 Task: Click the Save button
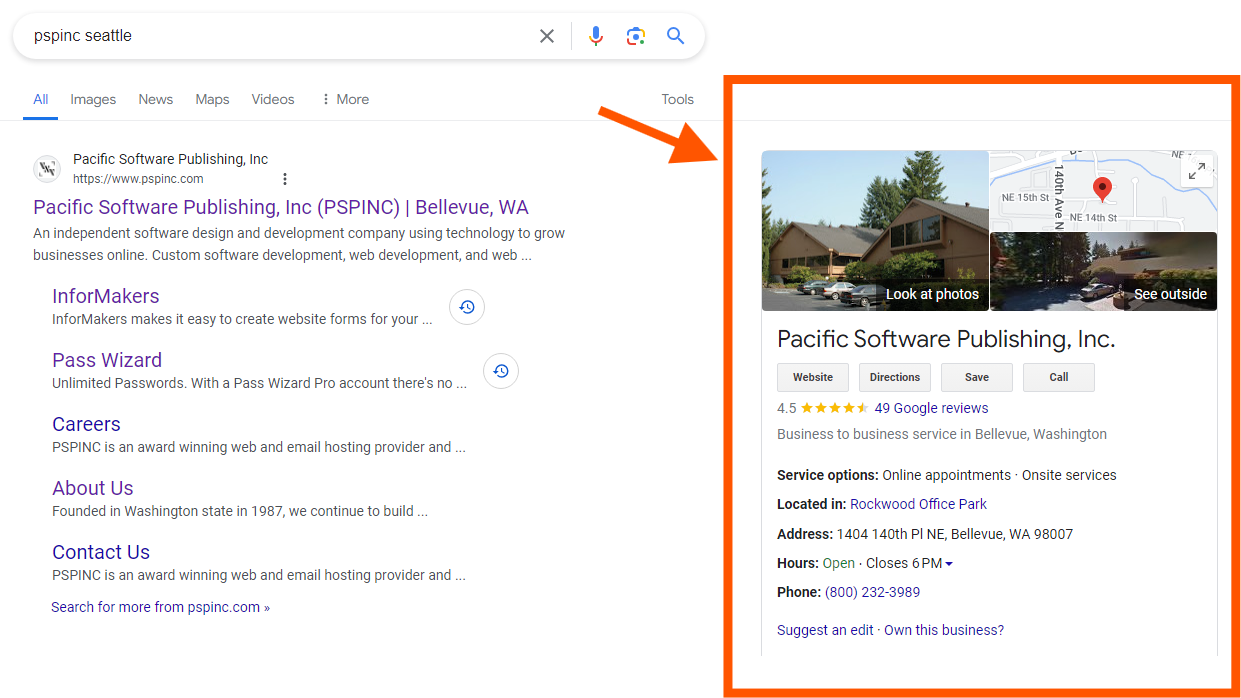977,377
